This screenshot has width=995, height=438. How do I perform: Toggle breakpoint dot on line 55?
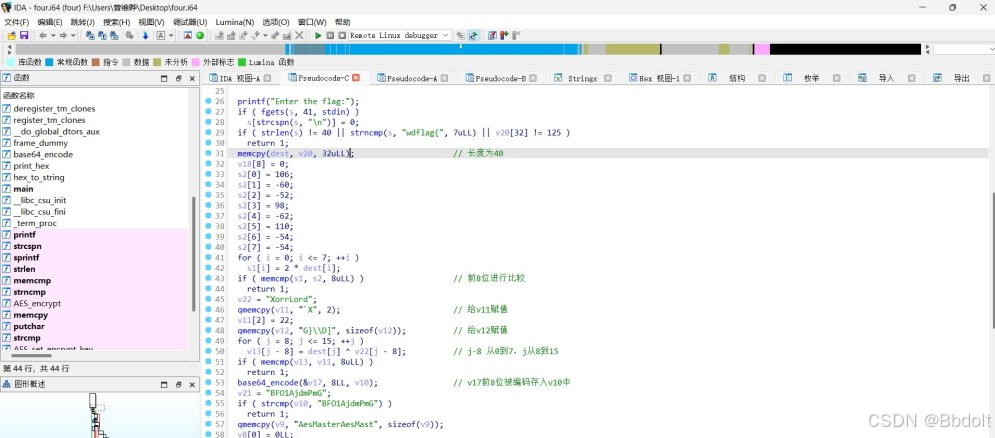[x=208, y=403]
